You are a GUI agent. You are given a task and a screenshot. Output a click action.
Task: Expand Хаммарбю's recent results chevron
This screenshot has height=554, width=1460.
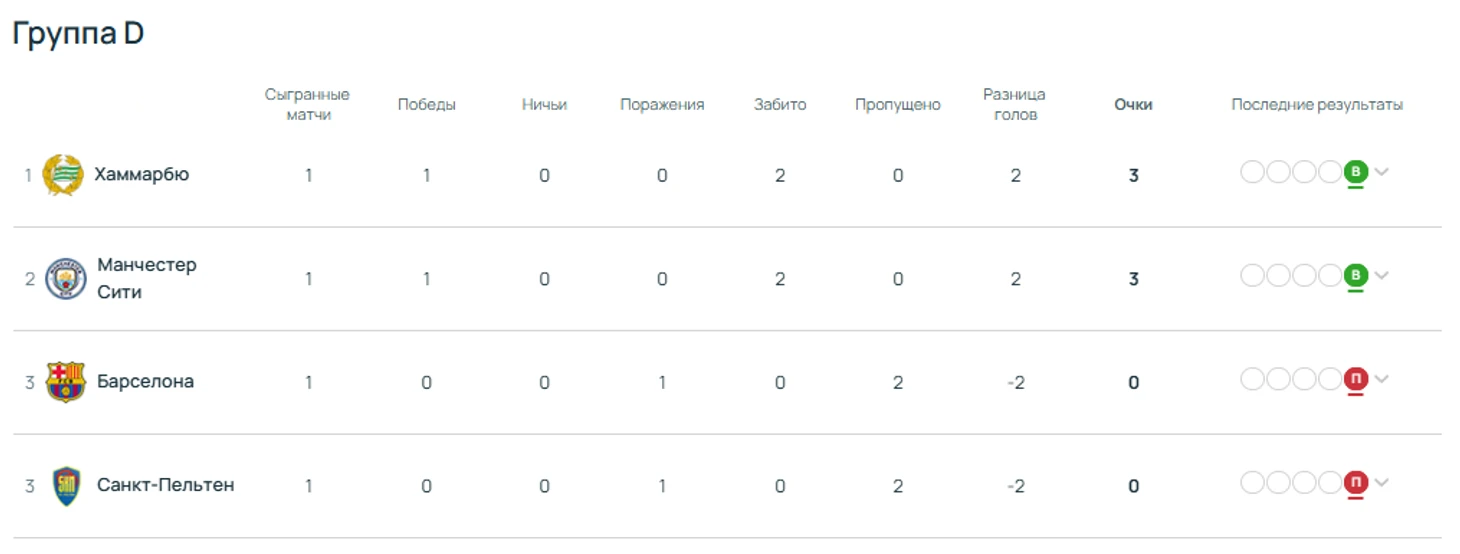coord(1382,172)
